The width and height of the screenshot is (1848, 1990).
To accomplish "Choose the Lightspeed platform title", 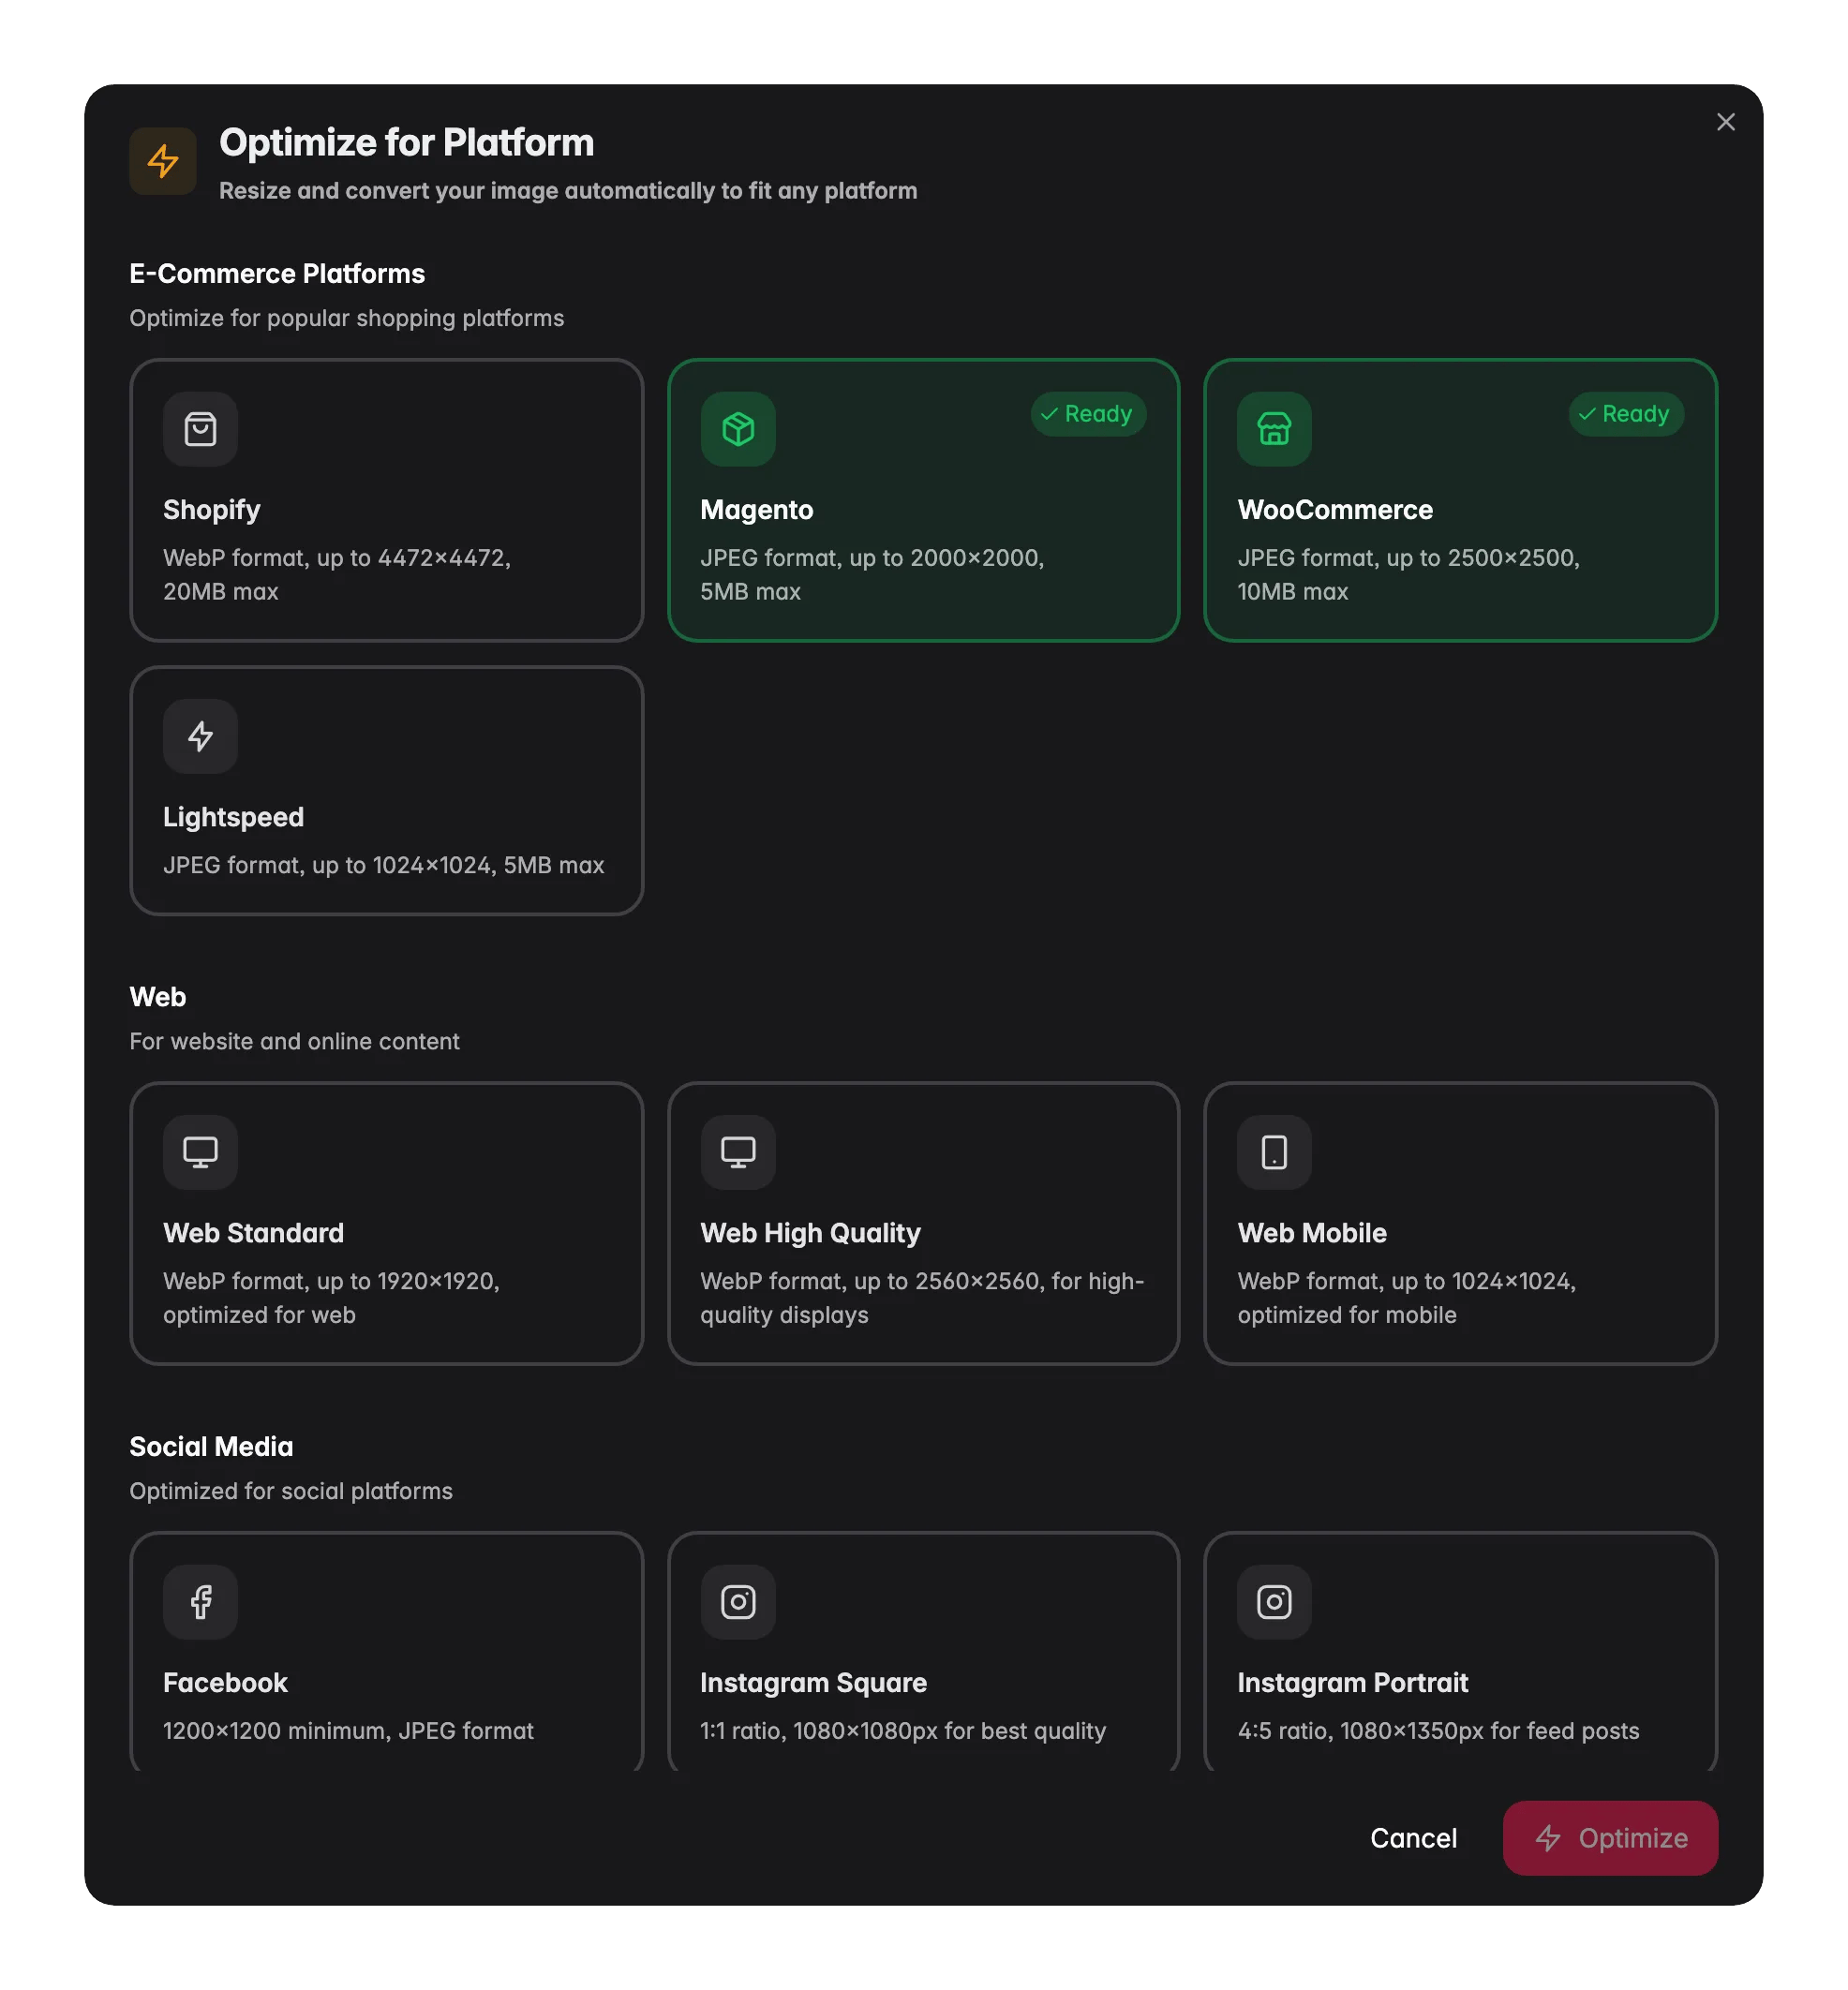I will [234, 817].
